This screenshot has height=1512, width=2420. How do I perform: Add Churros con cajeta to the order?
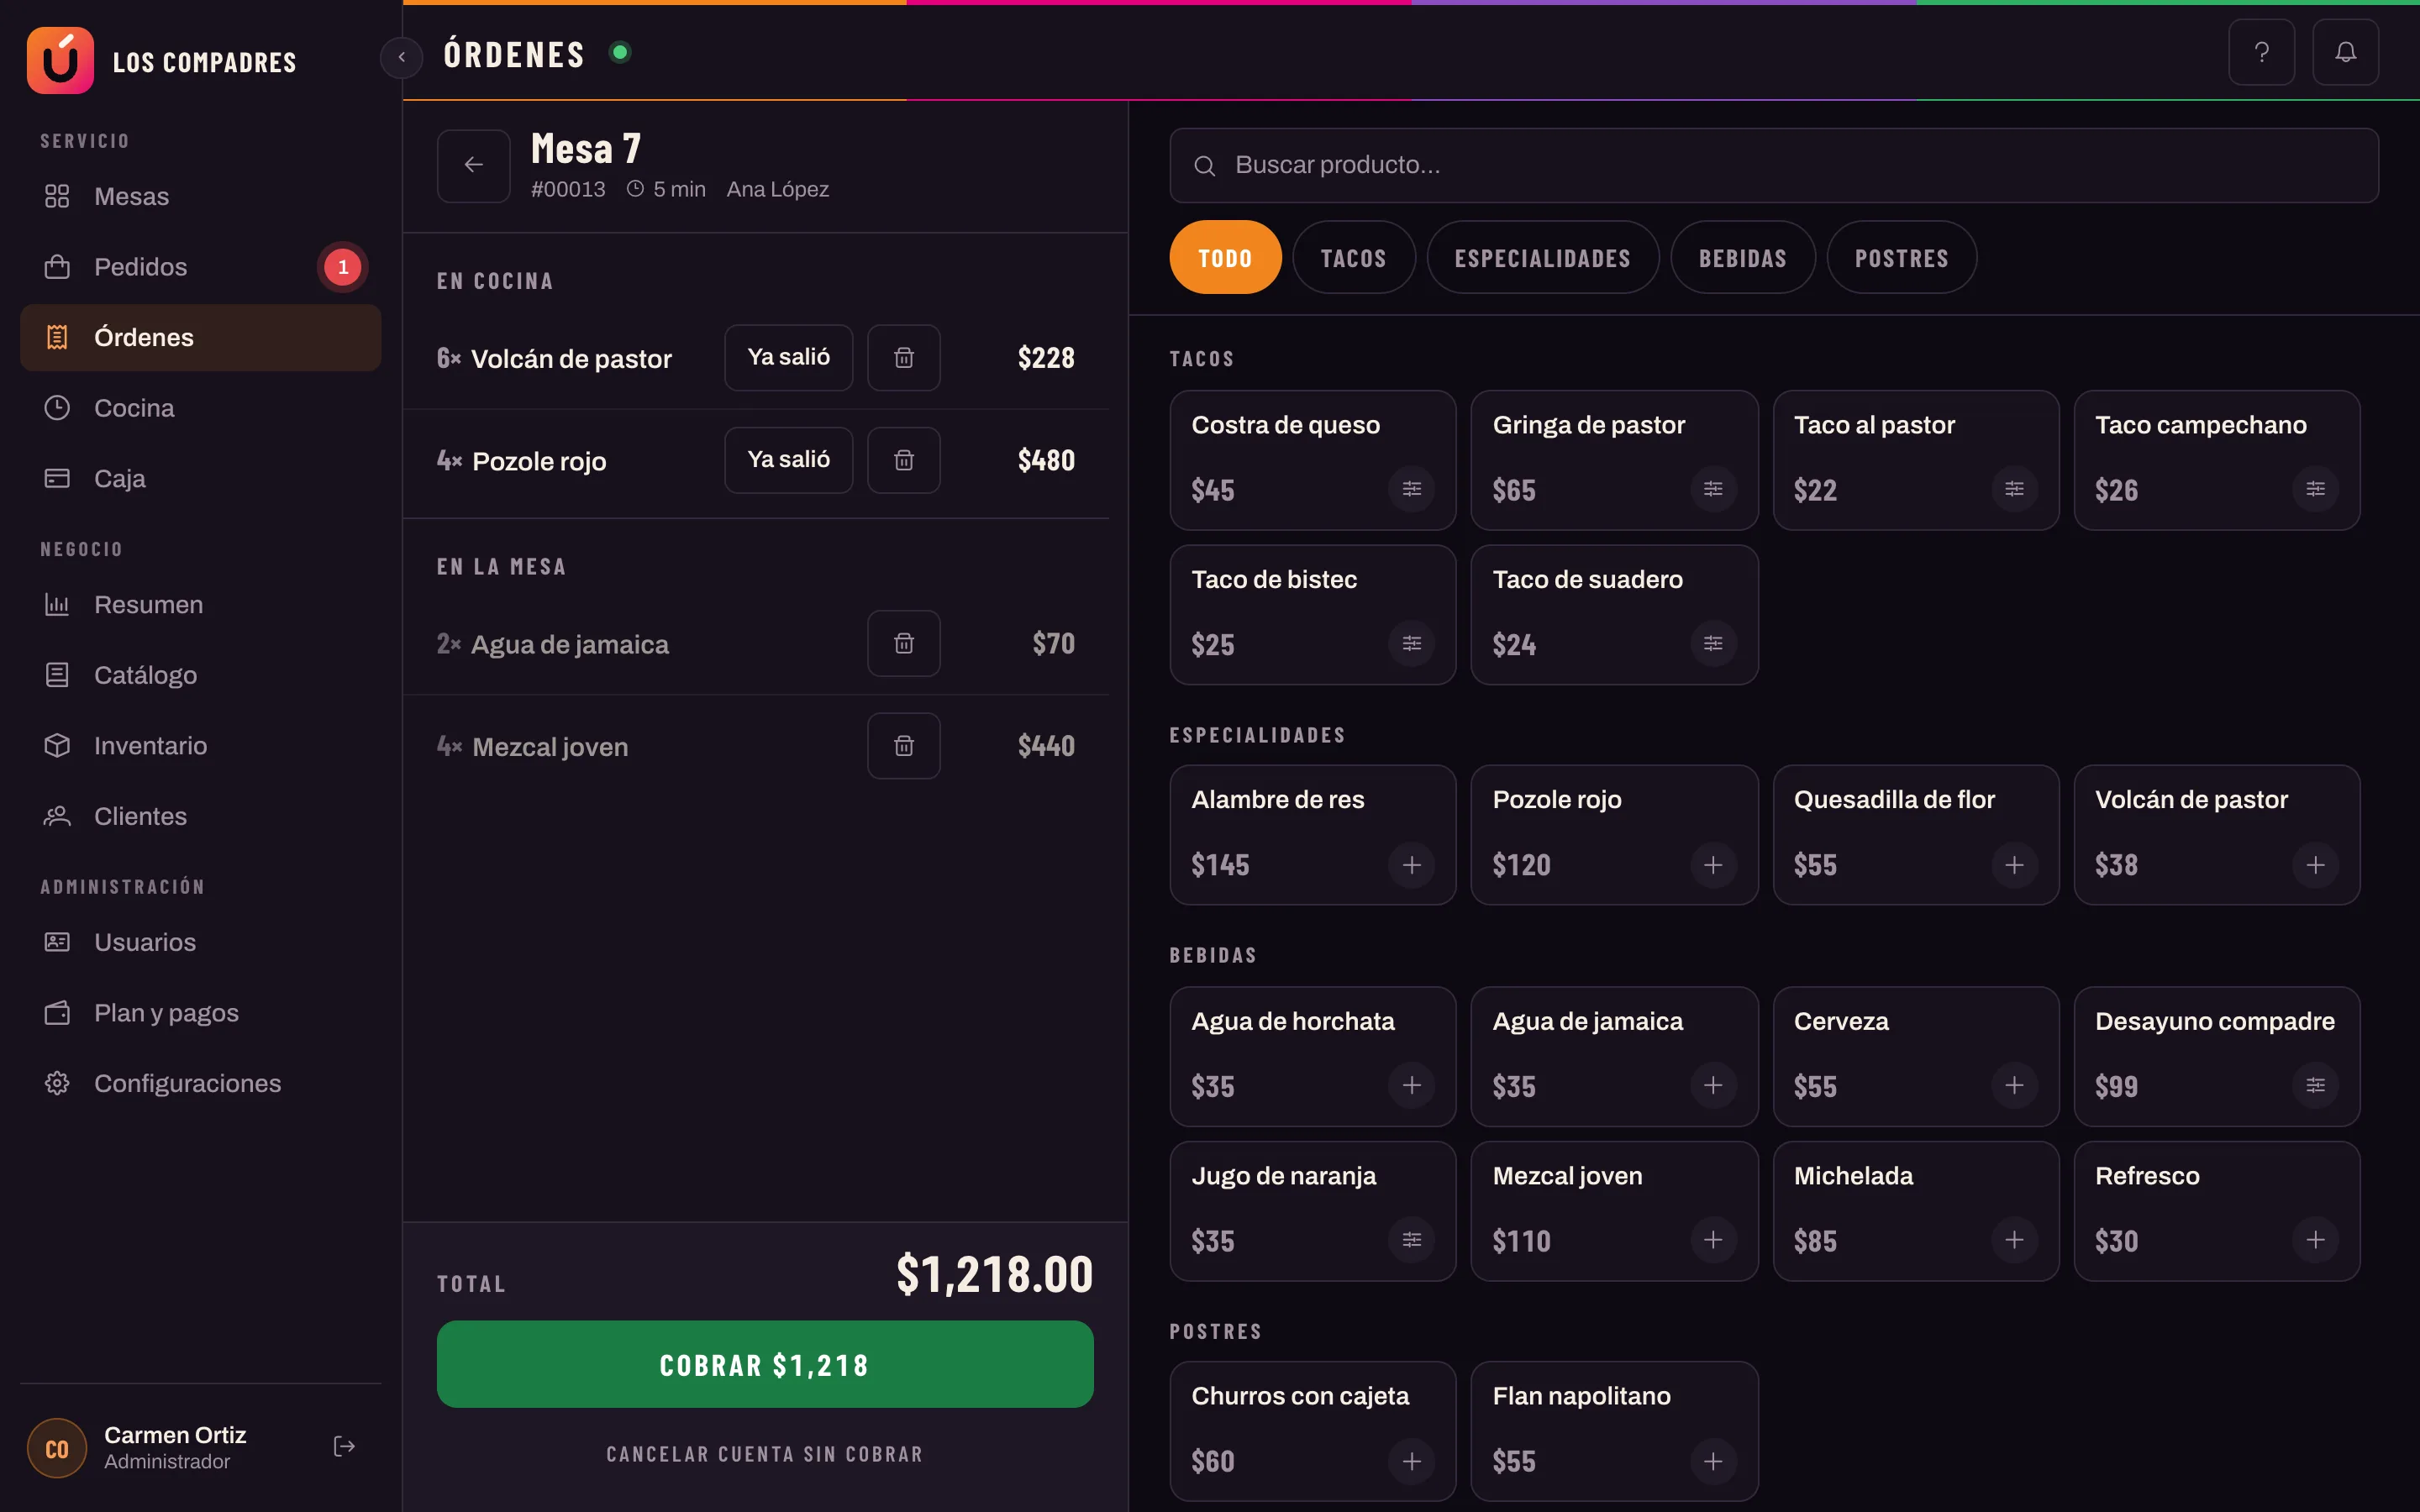click(x=1411, y=1461)
